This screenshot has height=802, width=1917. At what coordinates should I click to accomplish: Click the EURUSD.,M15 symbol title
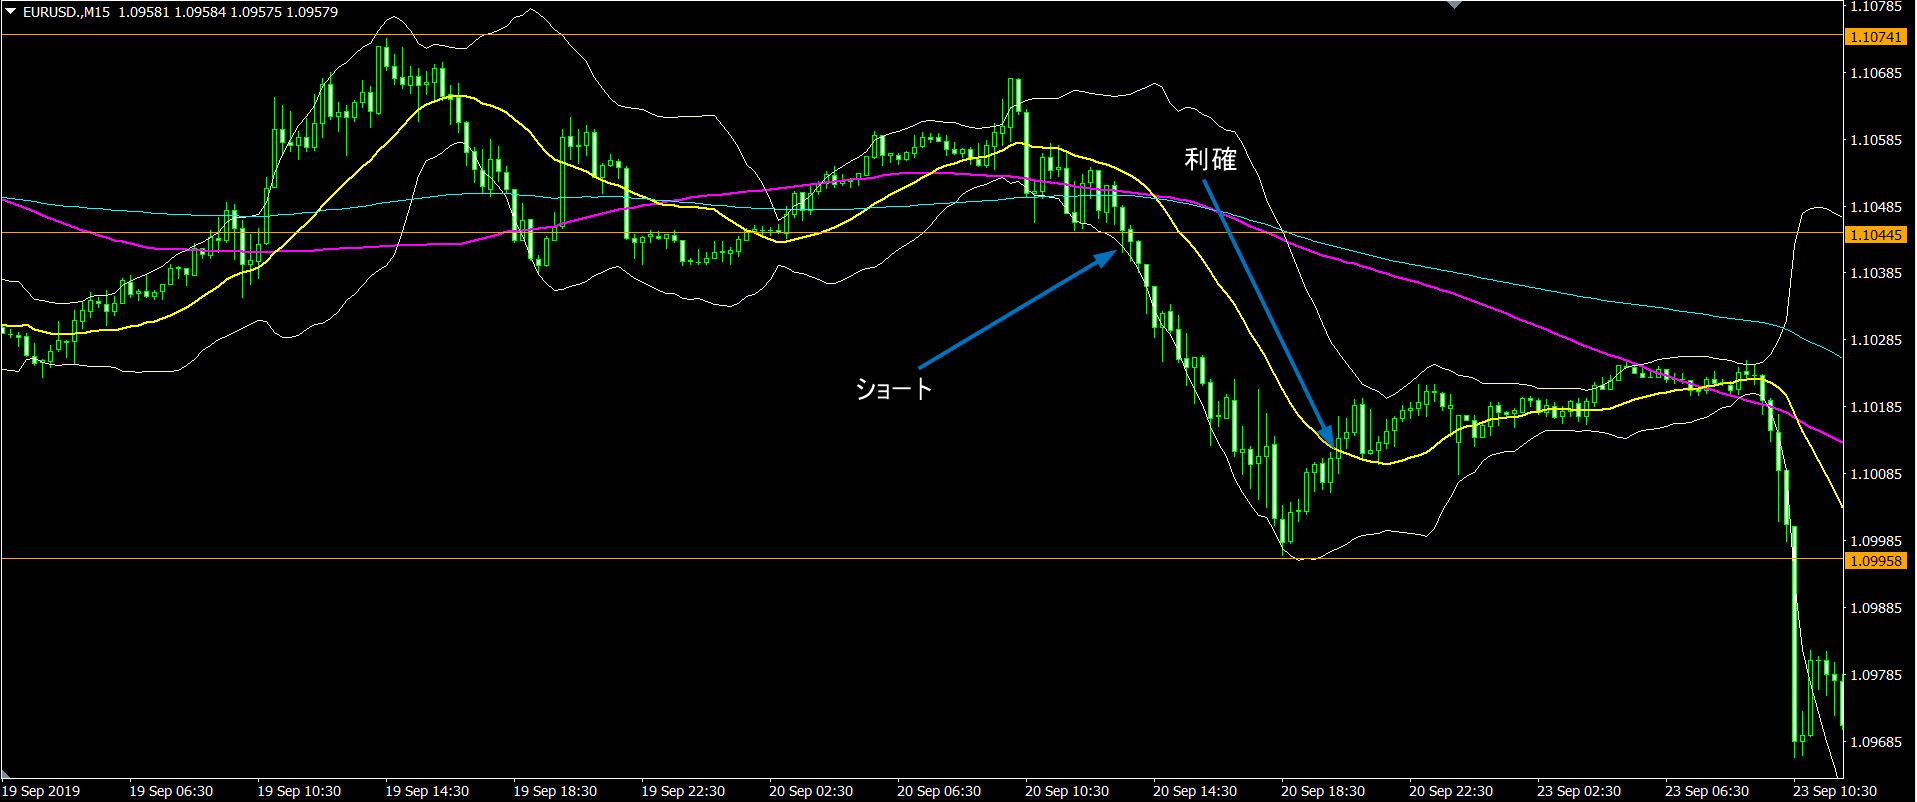(66, 12)
